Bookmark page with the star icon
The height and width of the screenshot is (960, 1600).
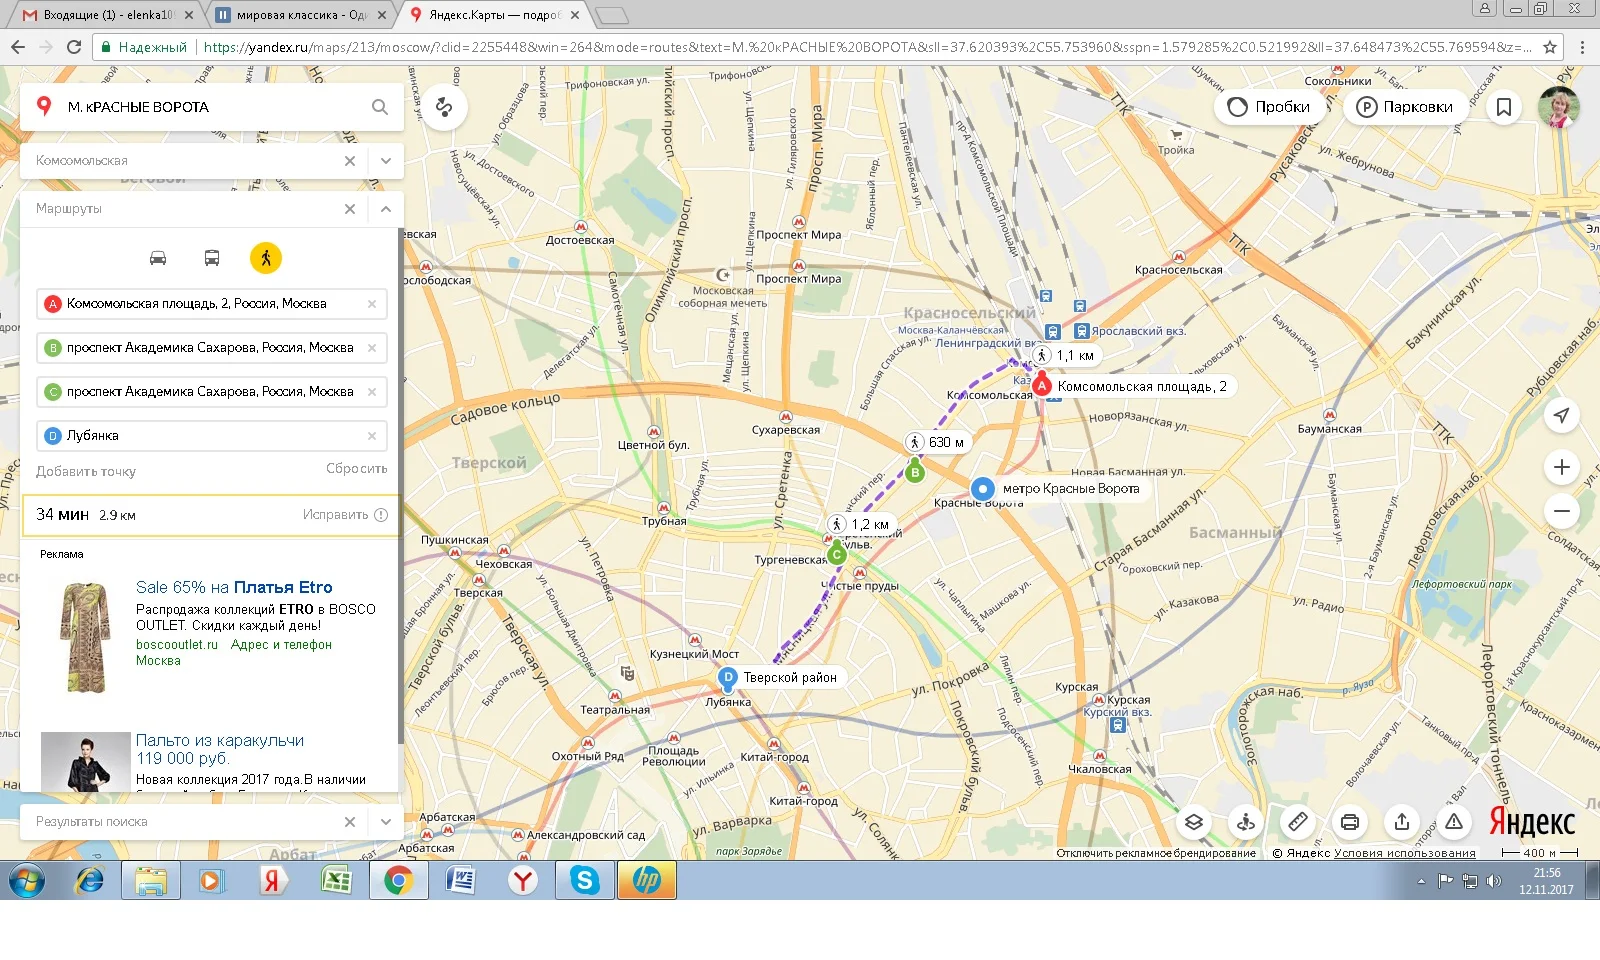[x=1550, y=47]
